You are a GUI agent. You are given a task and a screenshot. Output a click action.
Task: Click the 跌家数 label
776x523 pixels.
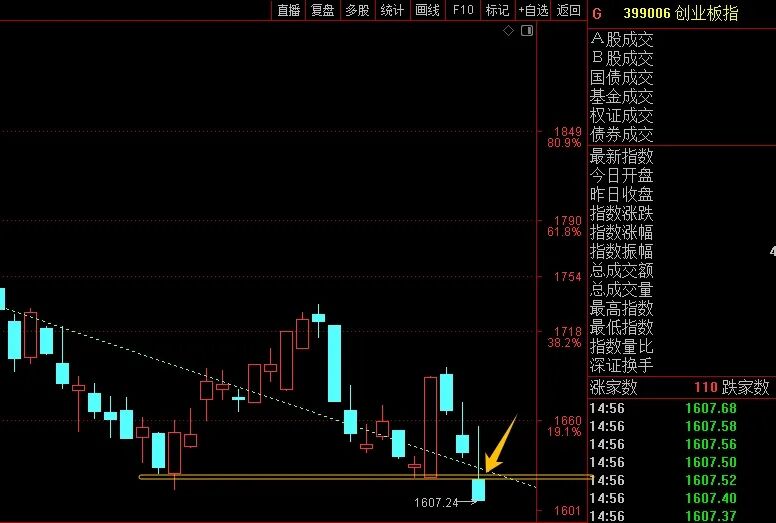(x=746, y=387)
